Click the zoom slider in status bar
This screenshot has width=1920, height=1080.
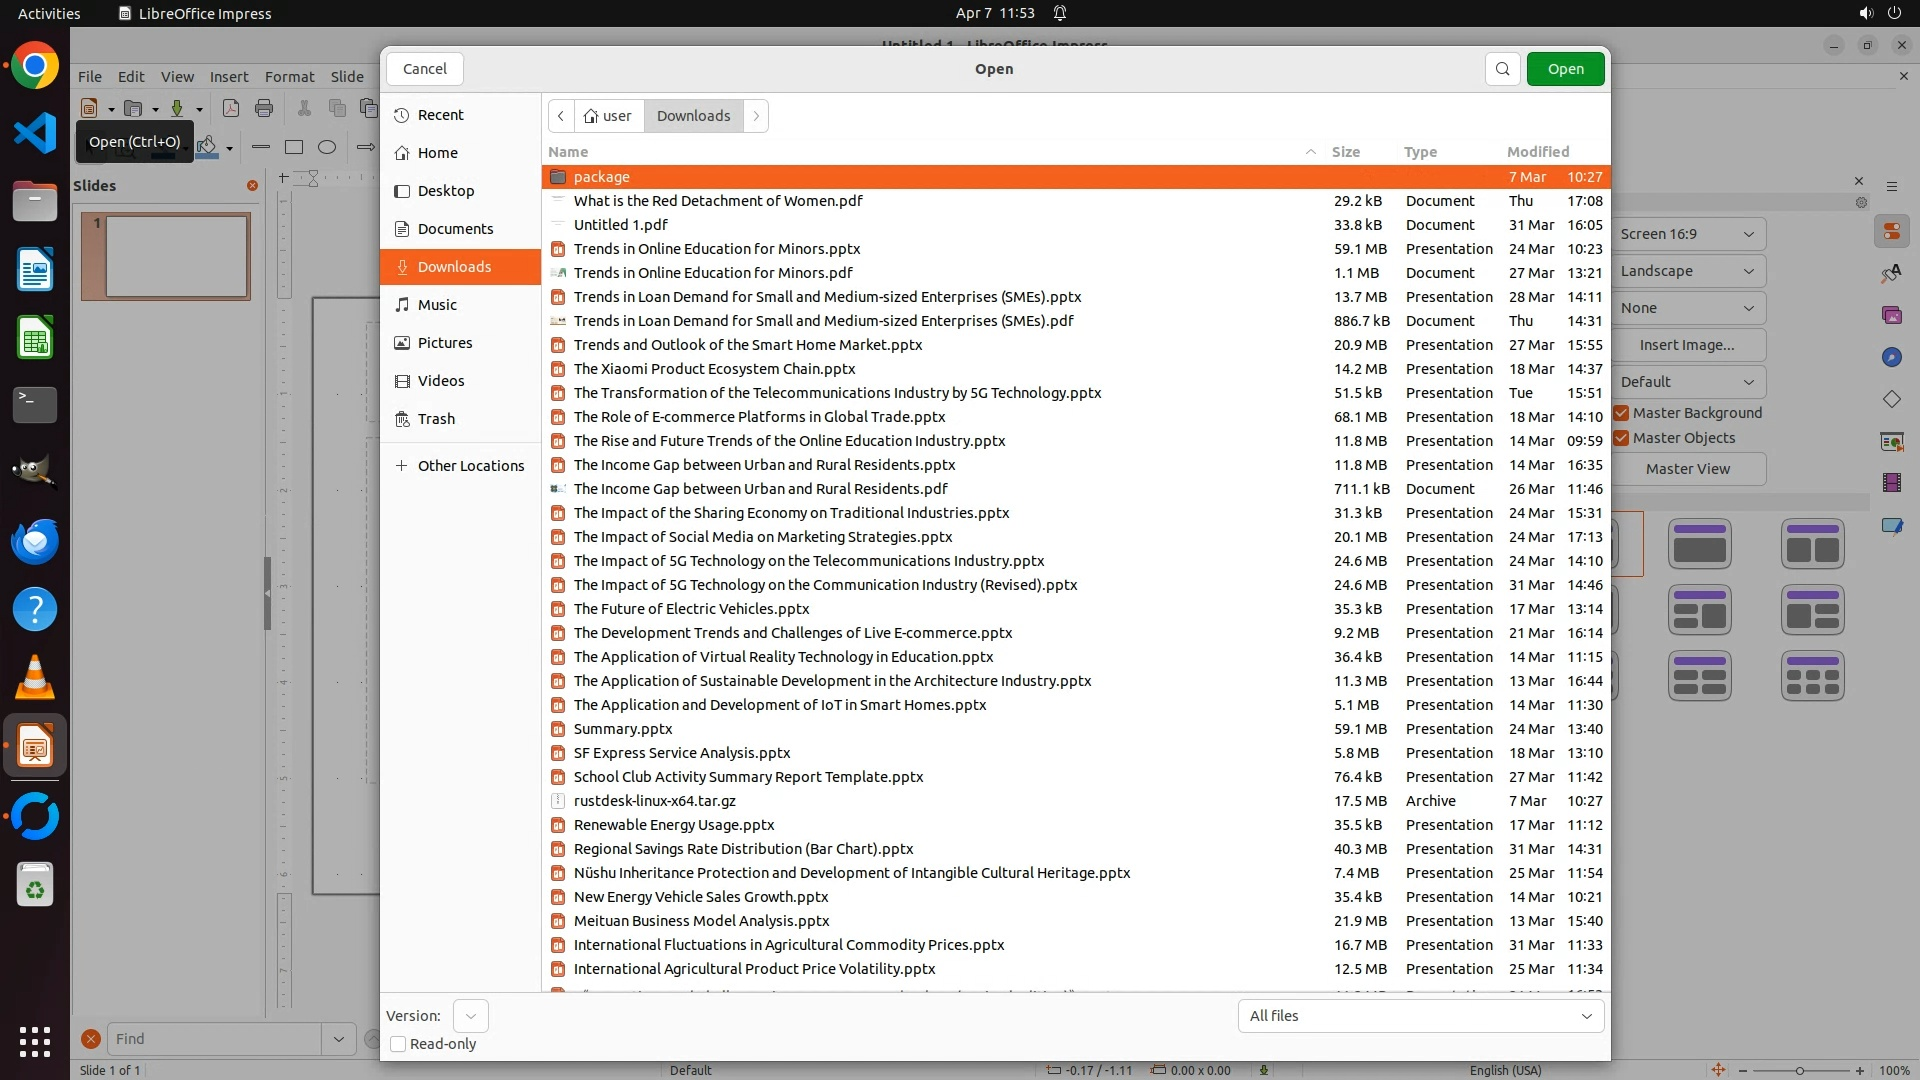point(1800,1070)
